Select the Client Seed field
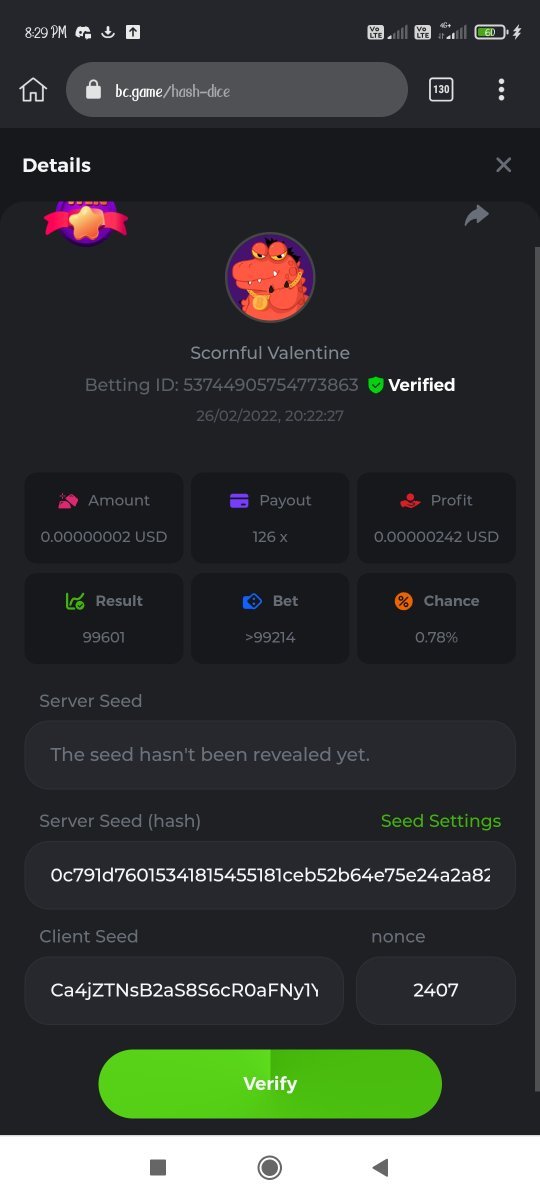Image resolution: width=540 pixels, height=1200 pixels. pyautogui.click(x=184, y=991)
